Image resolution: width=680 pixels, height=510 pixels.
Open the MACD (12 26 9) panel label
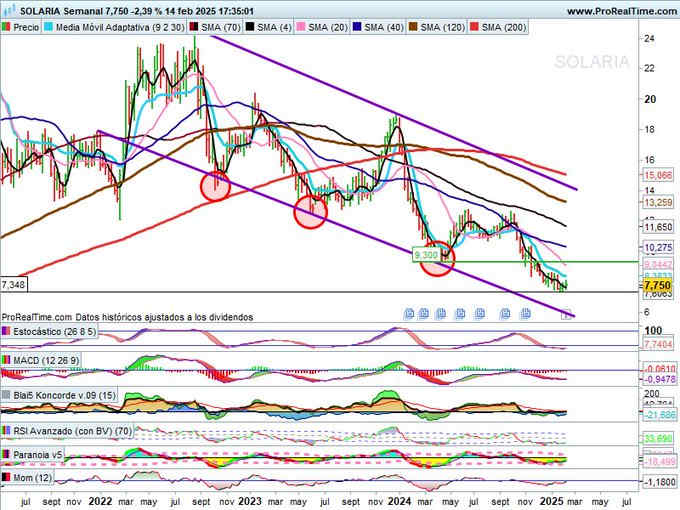(46, 360)
